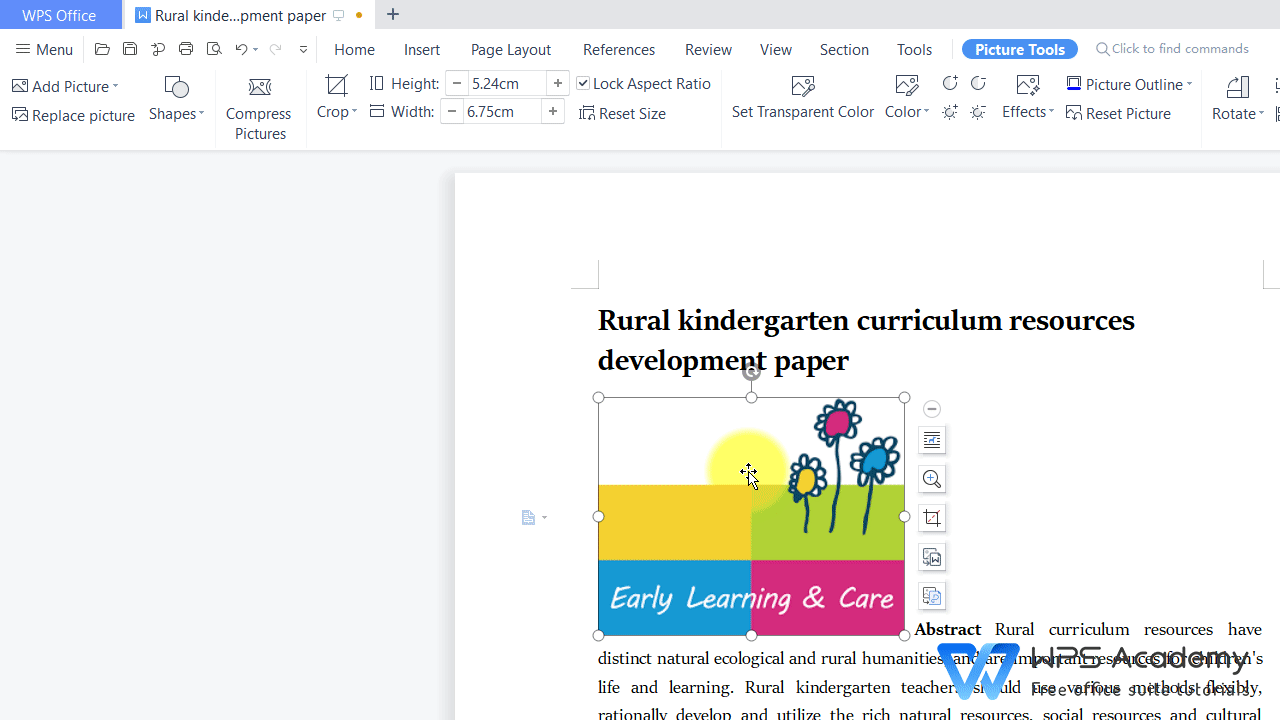Open the Section tab
Image resolution: width=1280 pixels, height=720 pixels.
(844, 49)
